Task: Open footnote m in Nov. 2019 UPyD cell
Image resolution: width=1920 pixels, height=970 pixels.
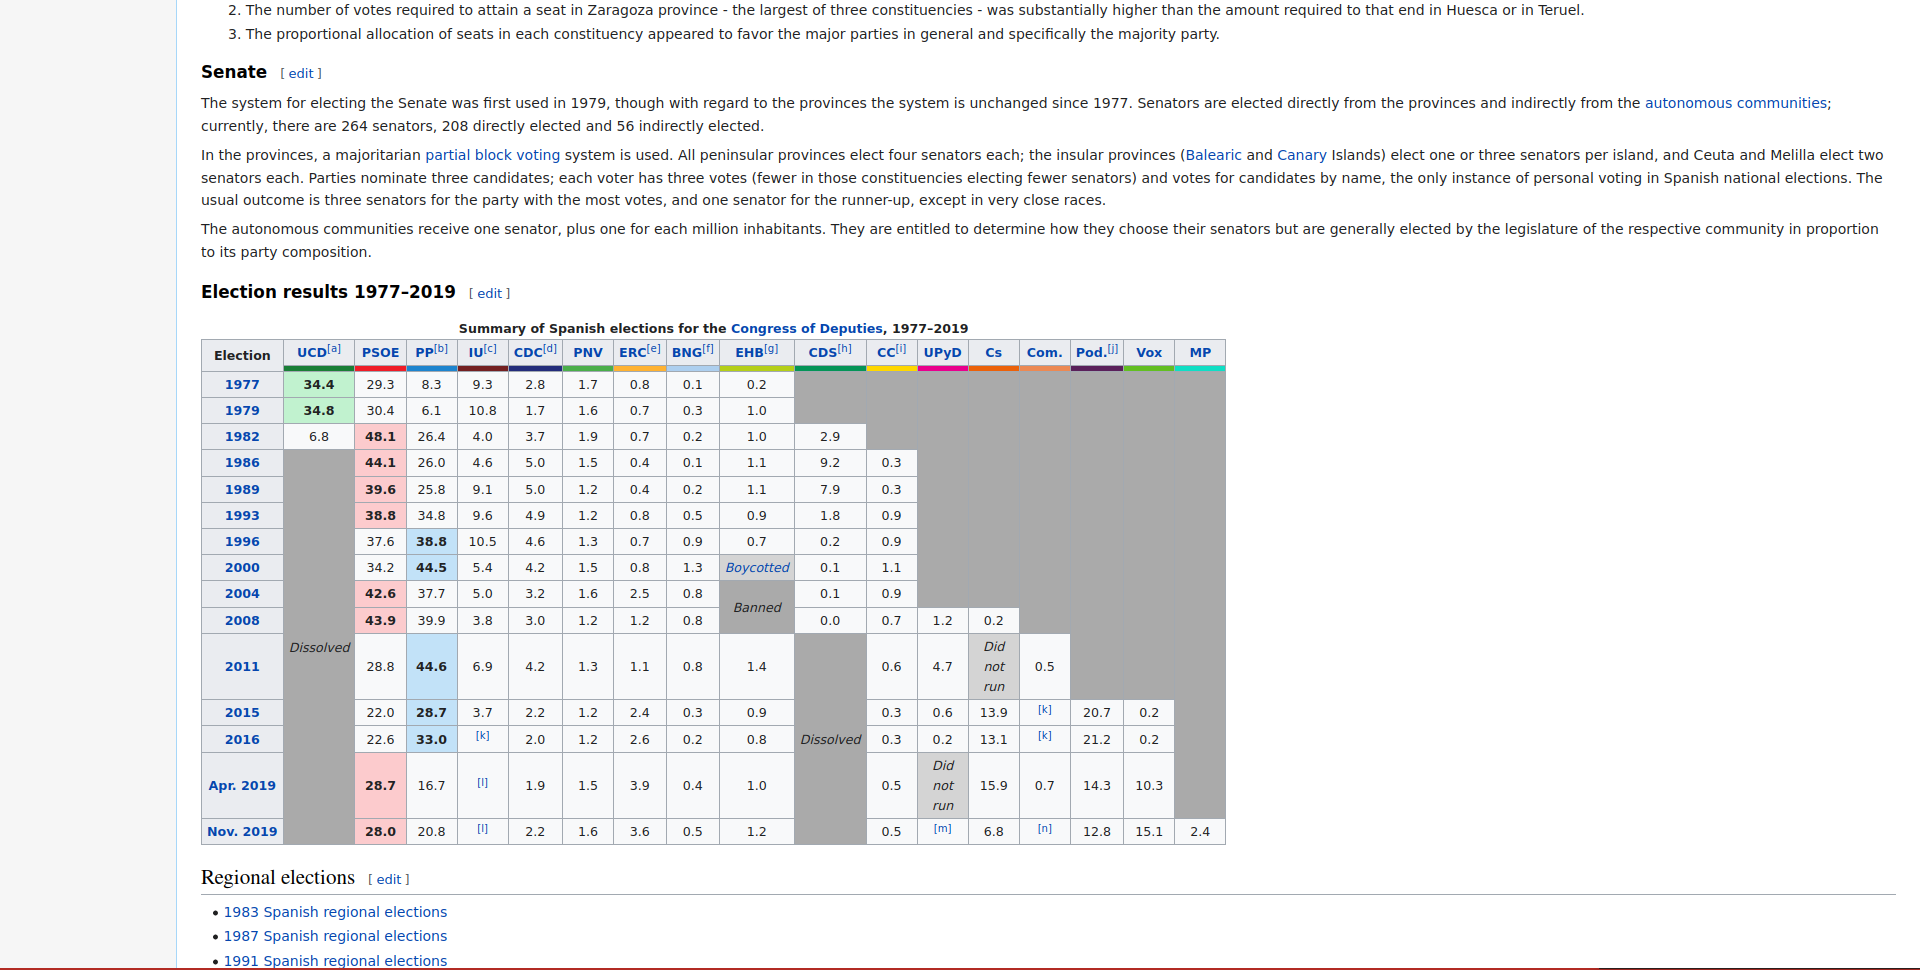Action: 942,829
